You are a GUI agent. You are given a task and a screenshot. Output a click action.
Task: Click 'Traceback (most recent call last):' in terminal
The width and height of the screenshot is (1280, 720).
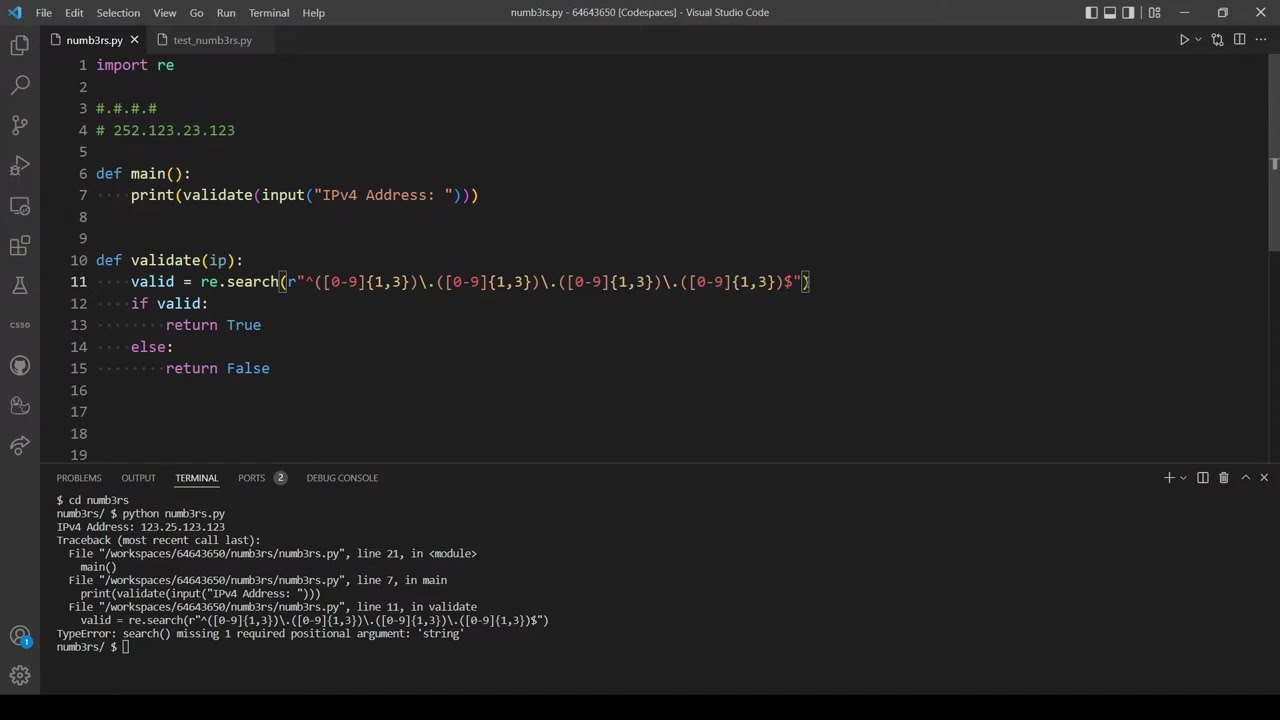click(x=158, y=540)
